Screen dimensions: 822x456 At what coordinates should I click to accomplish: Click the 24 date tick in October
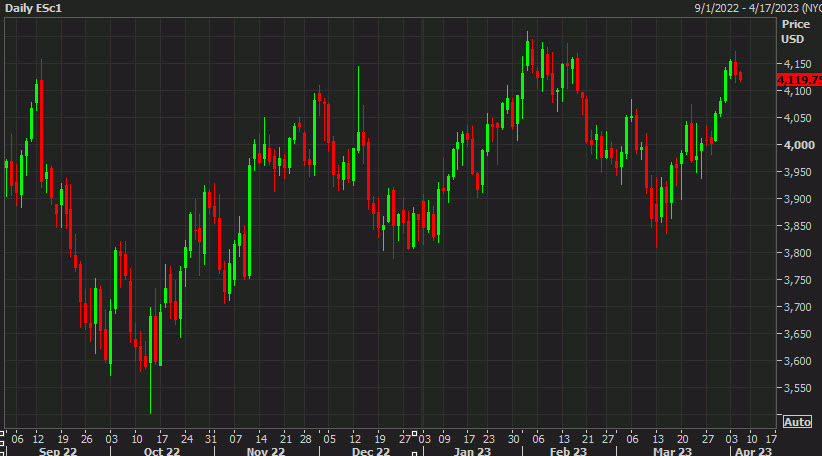[x=187, y=439]
